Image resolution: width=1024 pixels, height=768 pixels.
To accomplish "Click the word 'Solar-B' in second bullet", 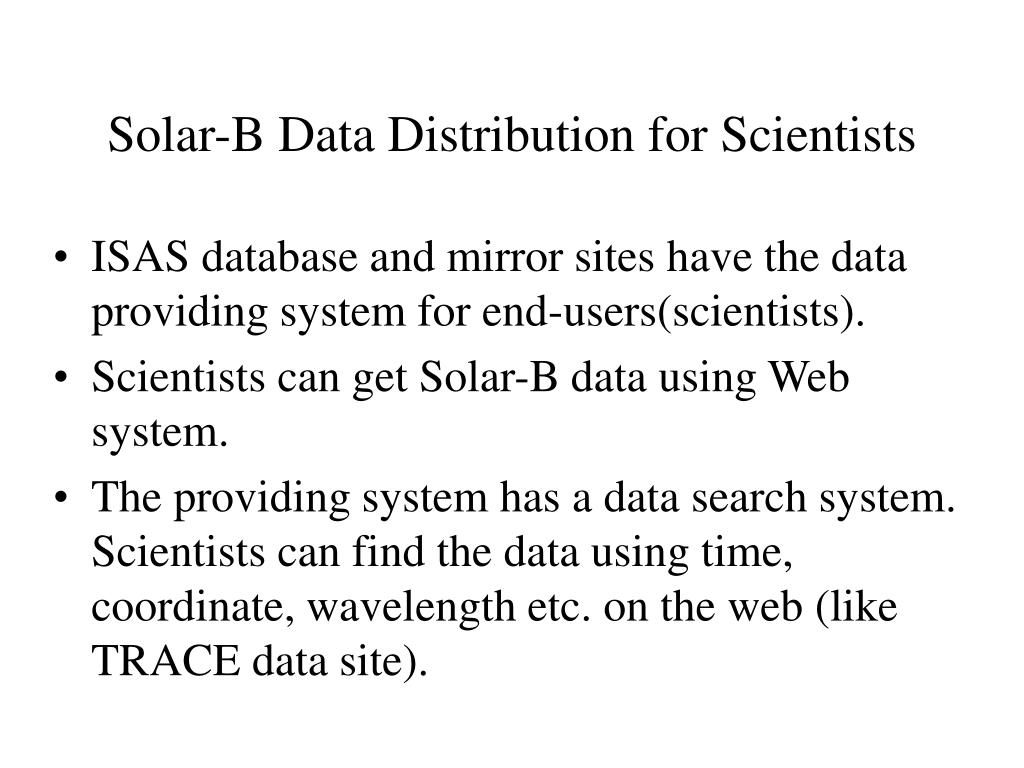I will click(488, 377).
